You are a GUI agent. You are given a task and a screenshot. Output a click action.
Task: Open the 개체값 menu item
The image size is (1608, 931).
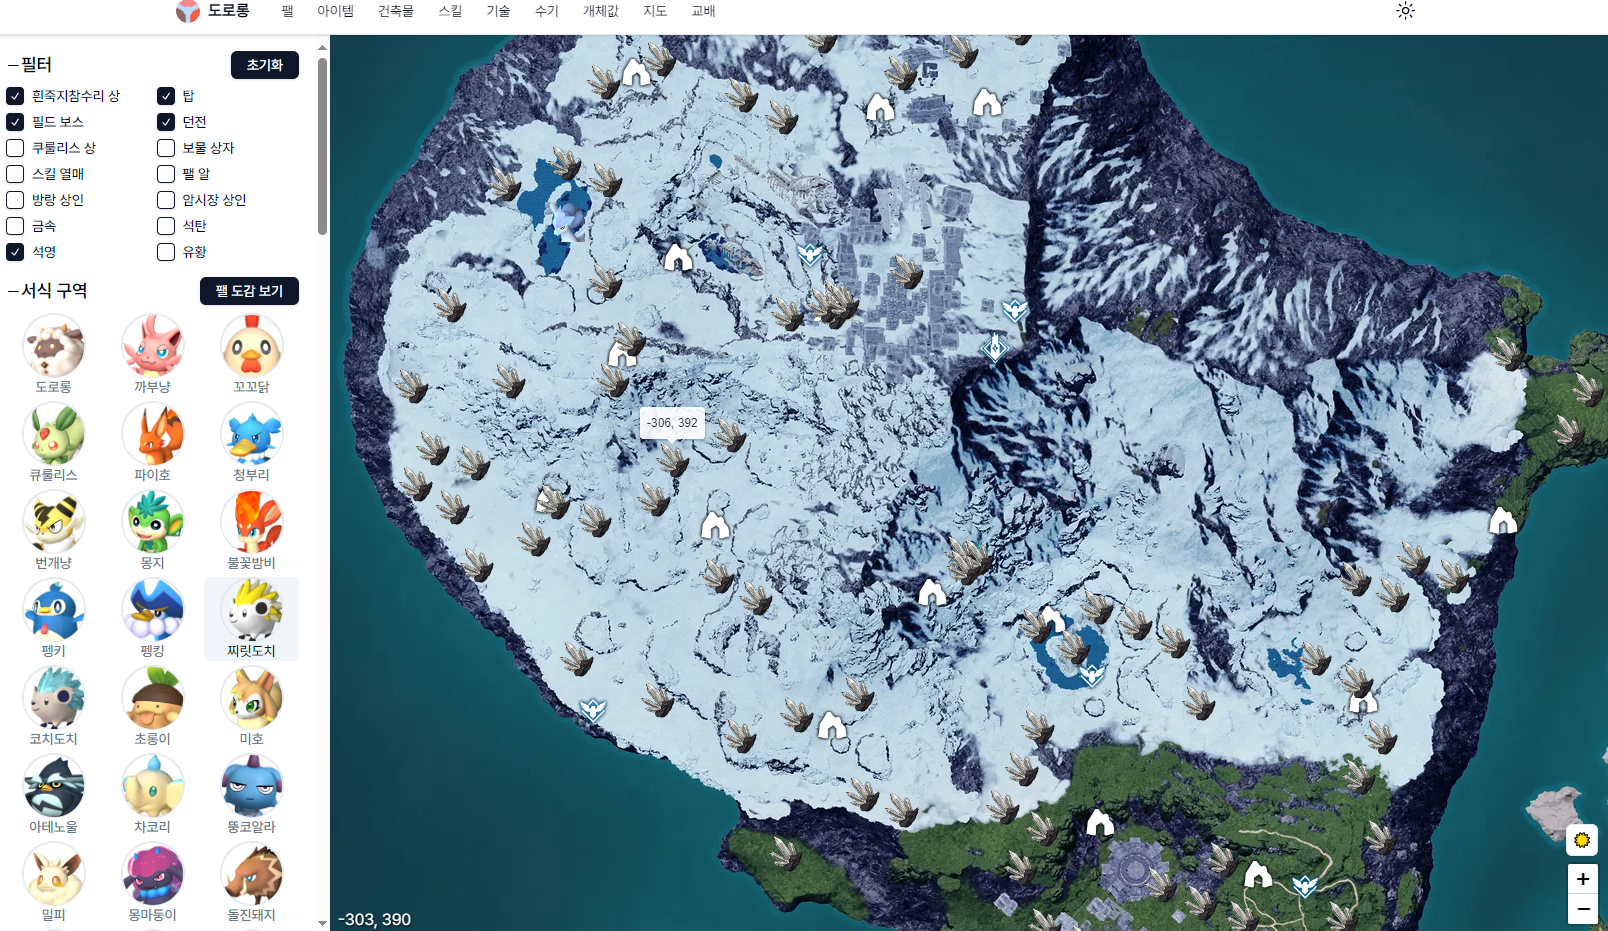click(x=601, y=11)
